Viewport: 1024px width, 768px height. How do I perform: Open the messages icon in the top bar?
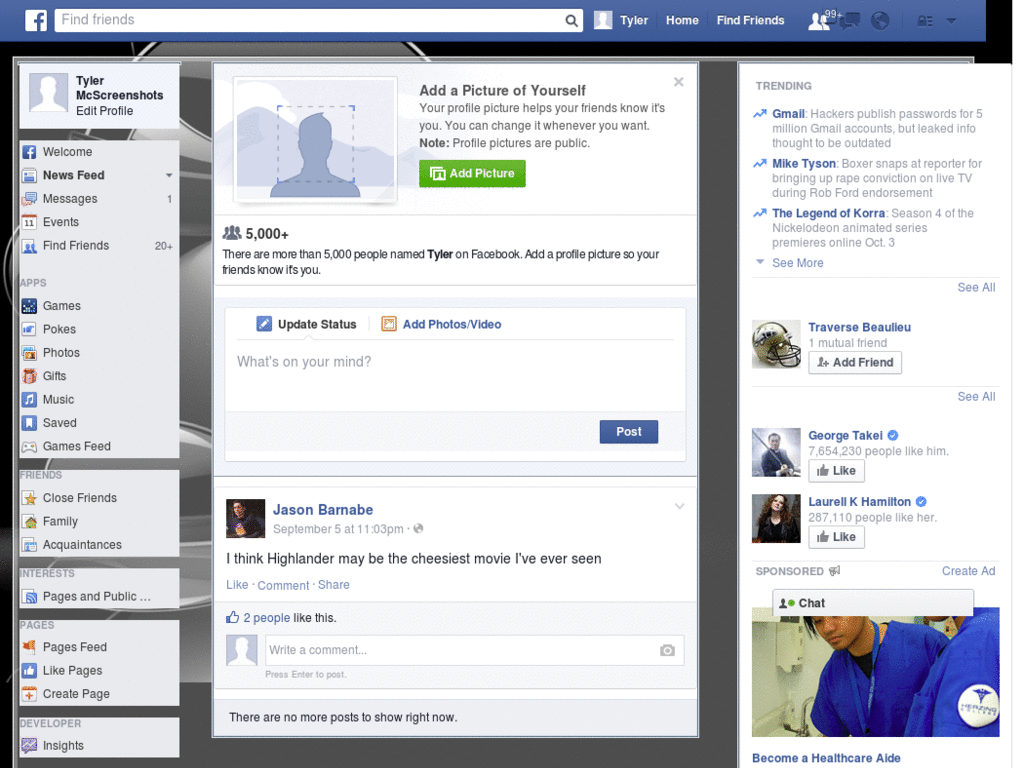click(851, 20)
